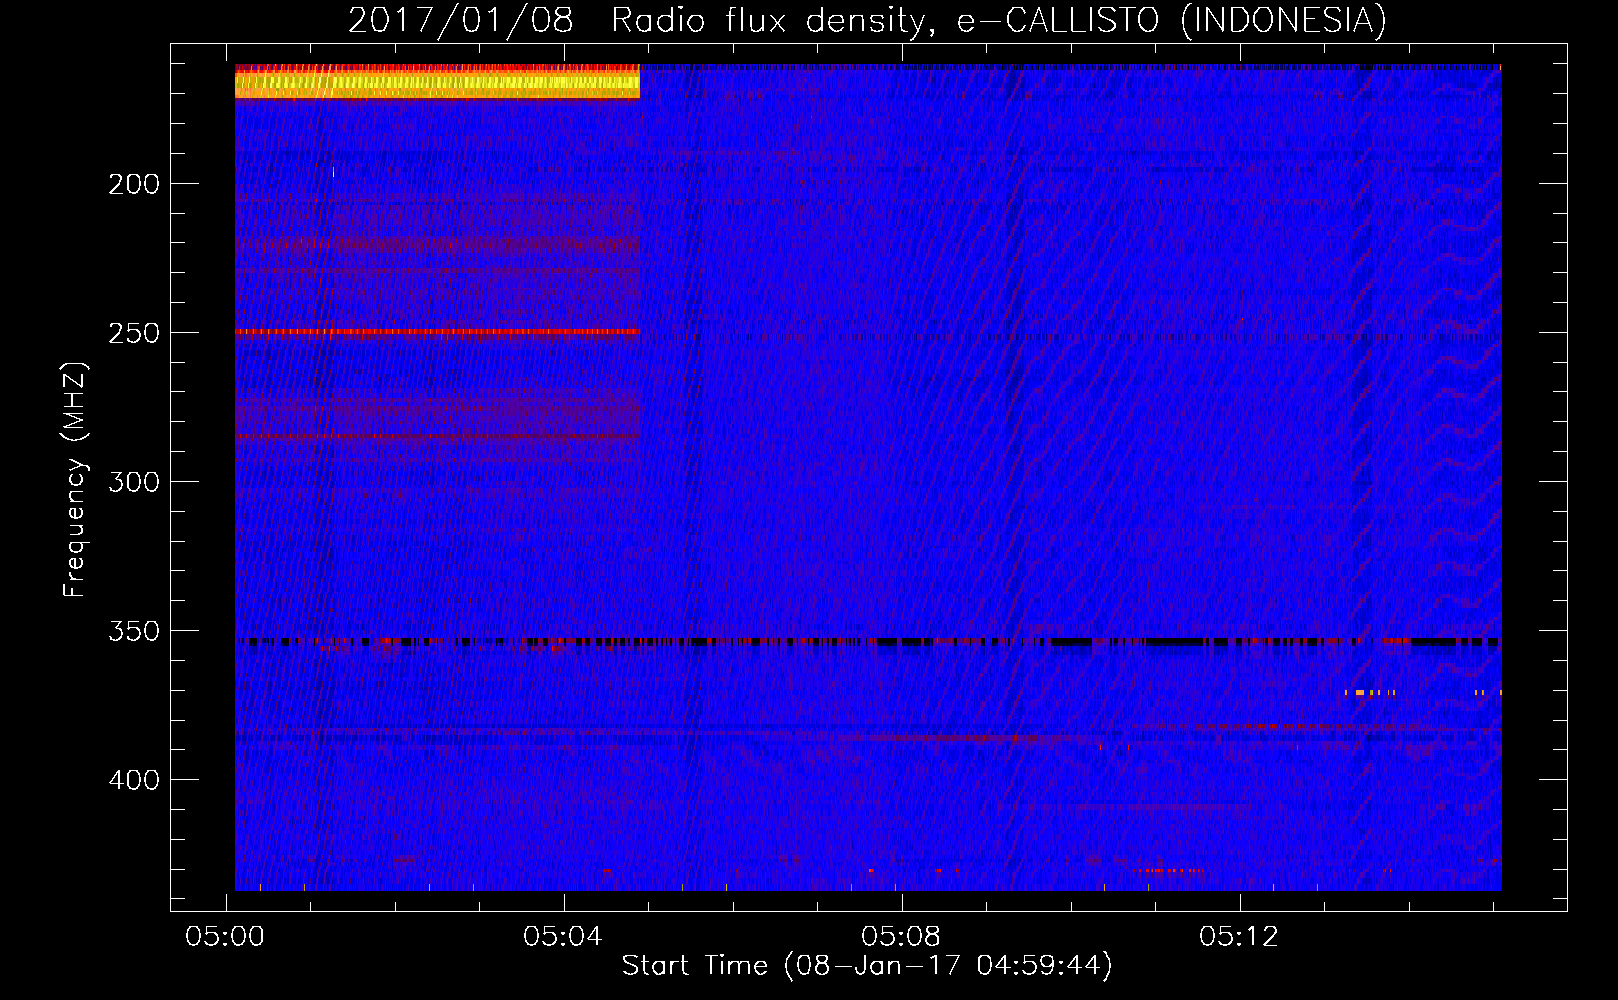Viewport: 1618px width, 1000px height.
Task: Click the 'Start Time (08-Jan-17 04:59:44)' label
Action: tap(867, 966)
